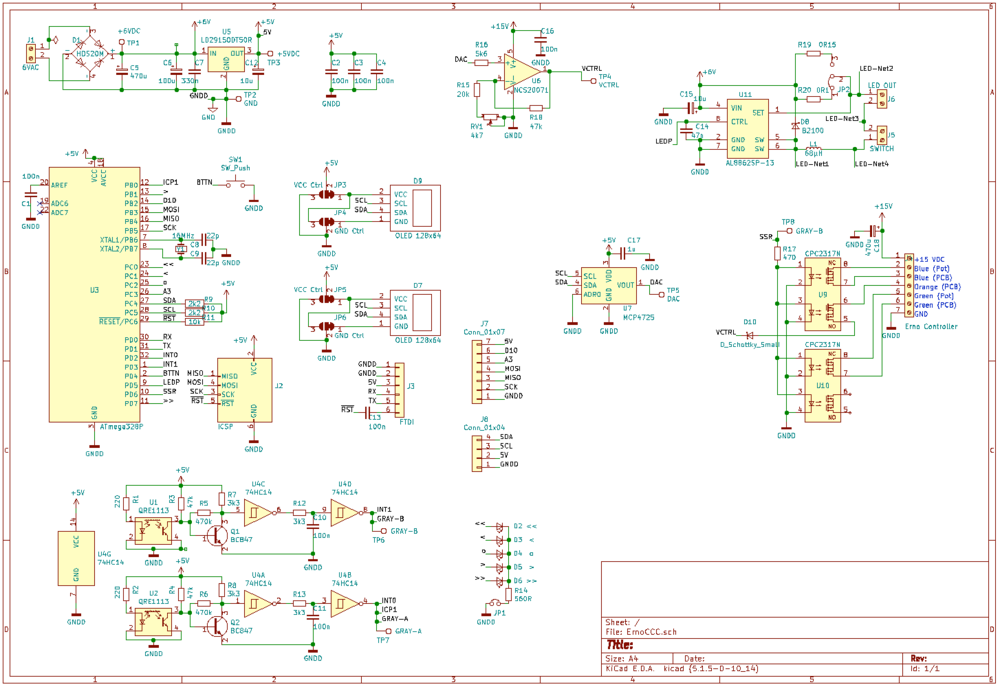The height and width of the screenshot is (689, 1000).
Task: Select the SW1 push button symbol
Action: pyautogui.click(x=236, y=183)
